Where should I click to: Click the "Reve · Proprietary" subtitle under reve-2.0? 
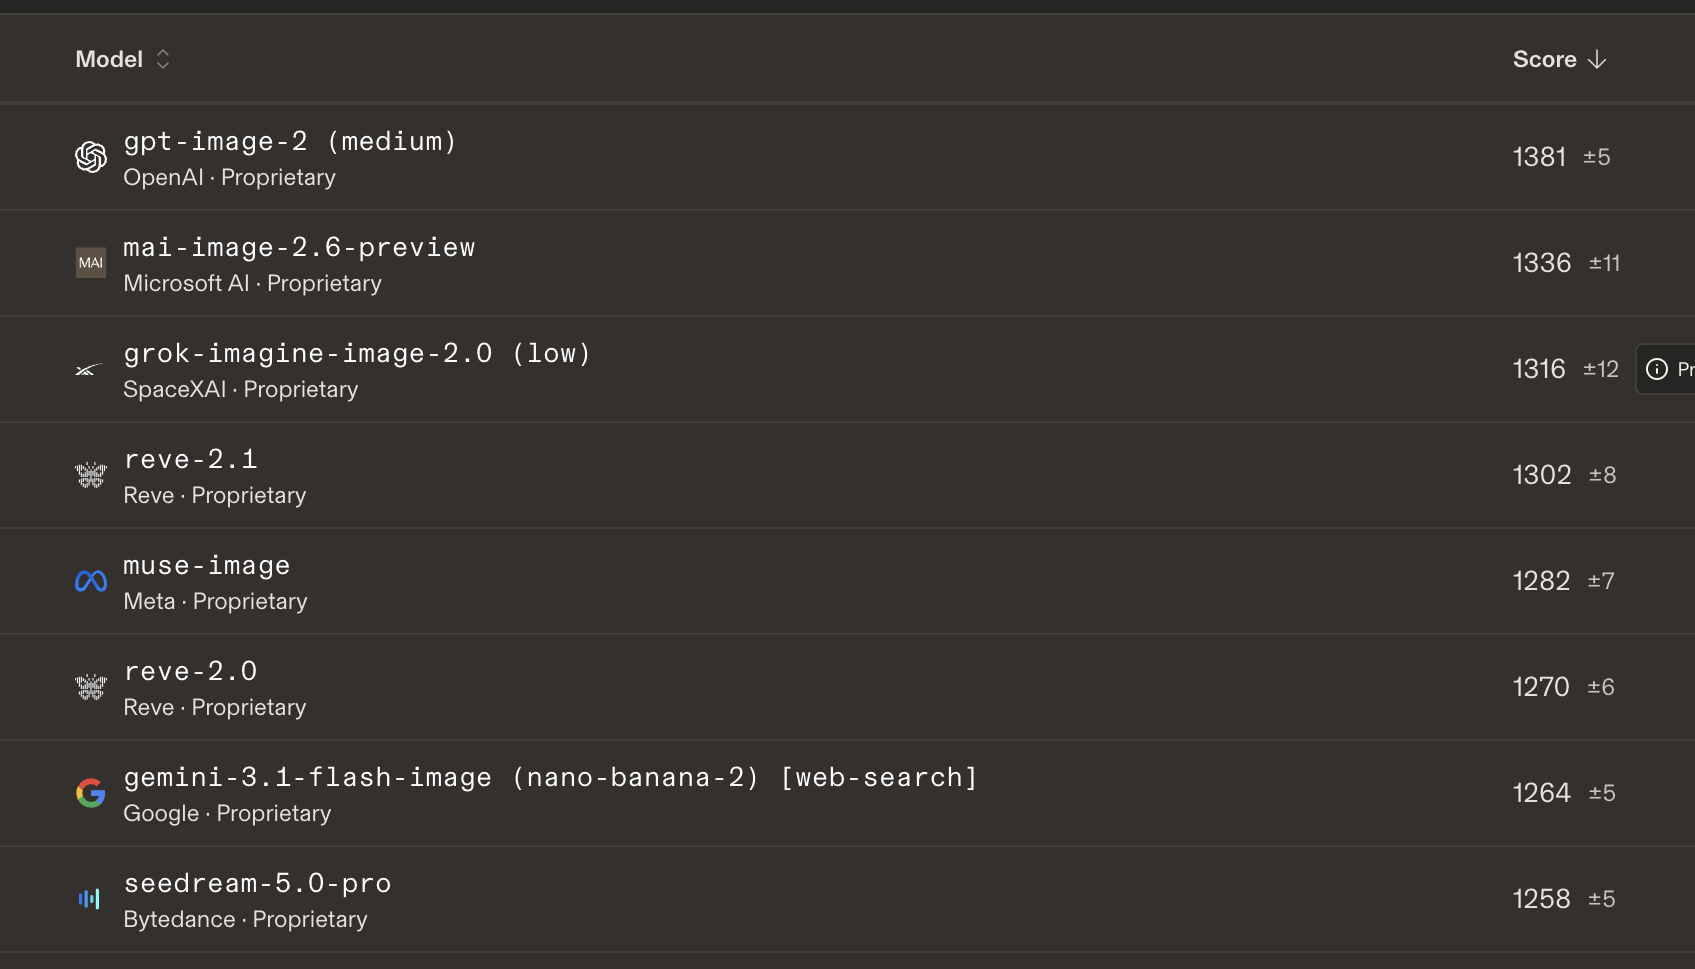coord(214,708)
